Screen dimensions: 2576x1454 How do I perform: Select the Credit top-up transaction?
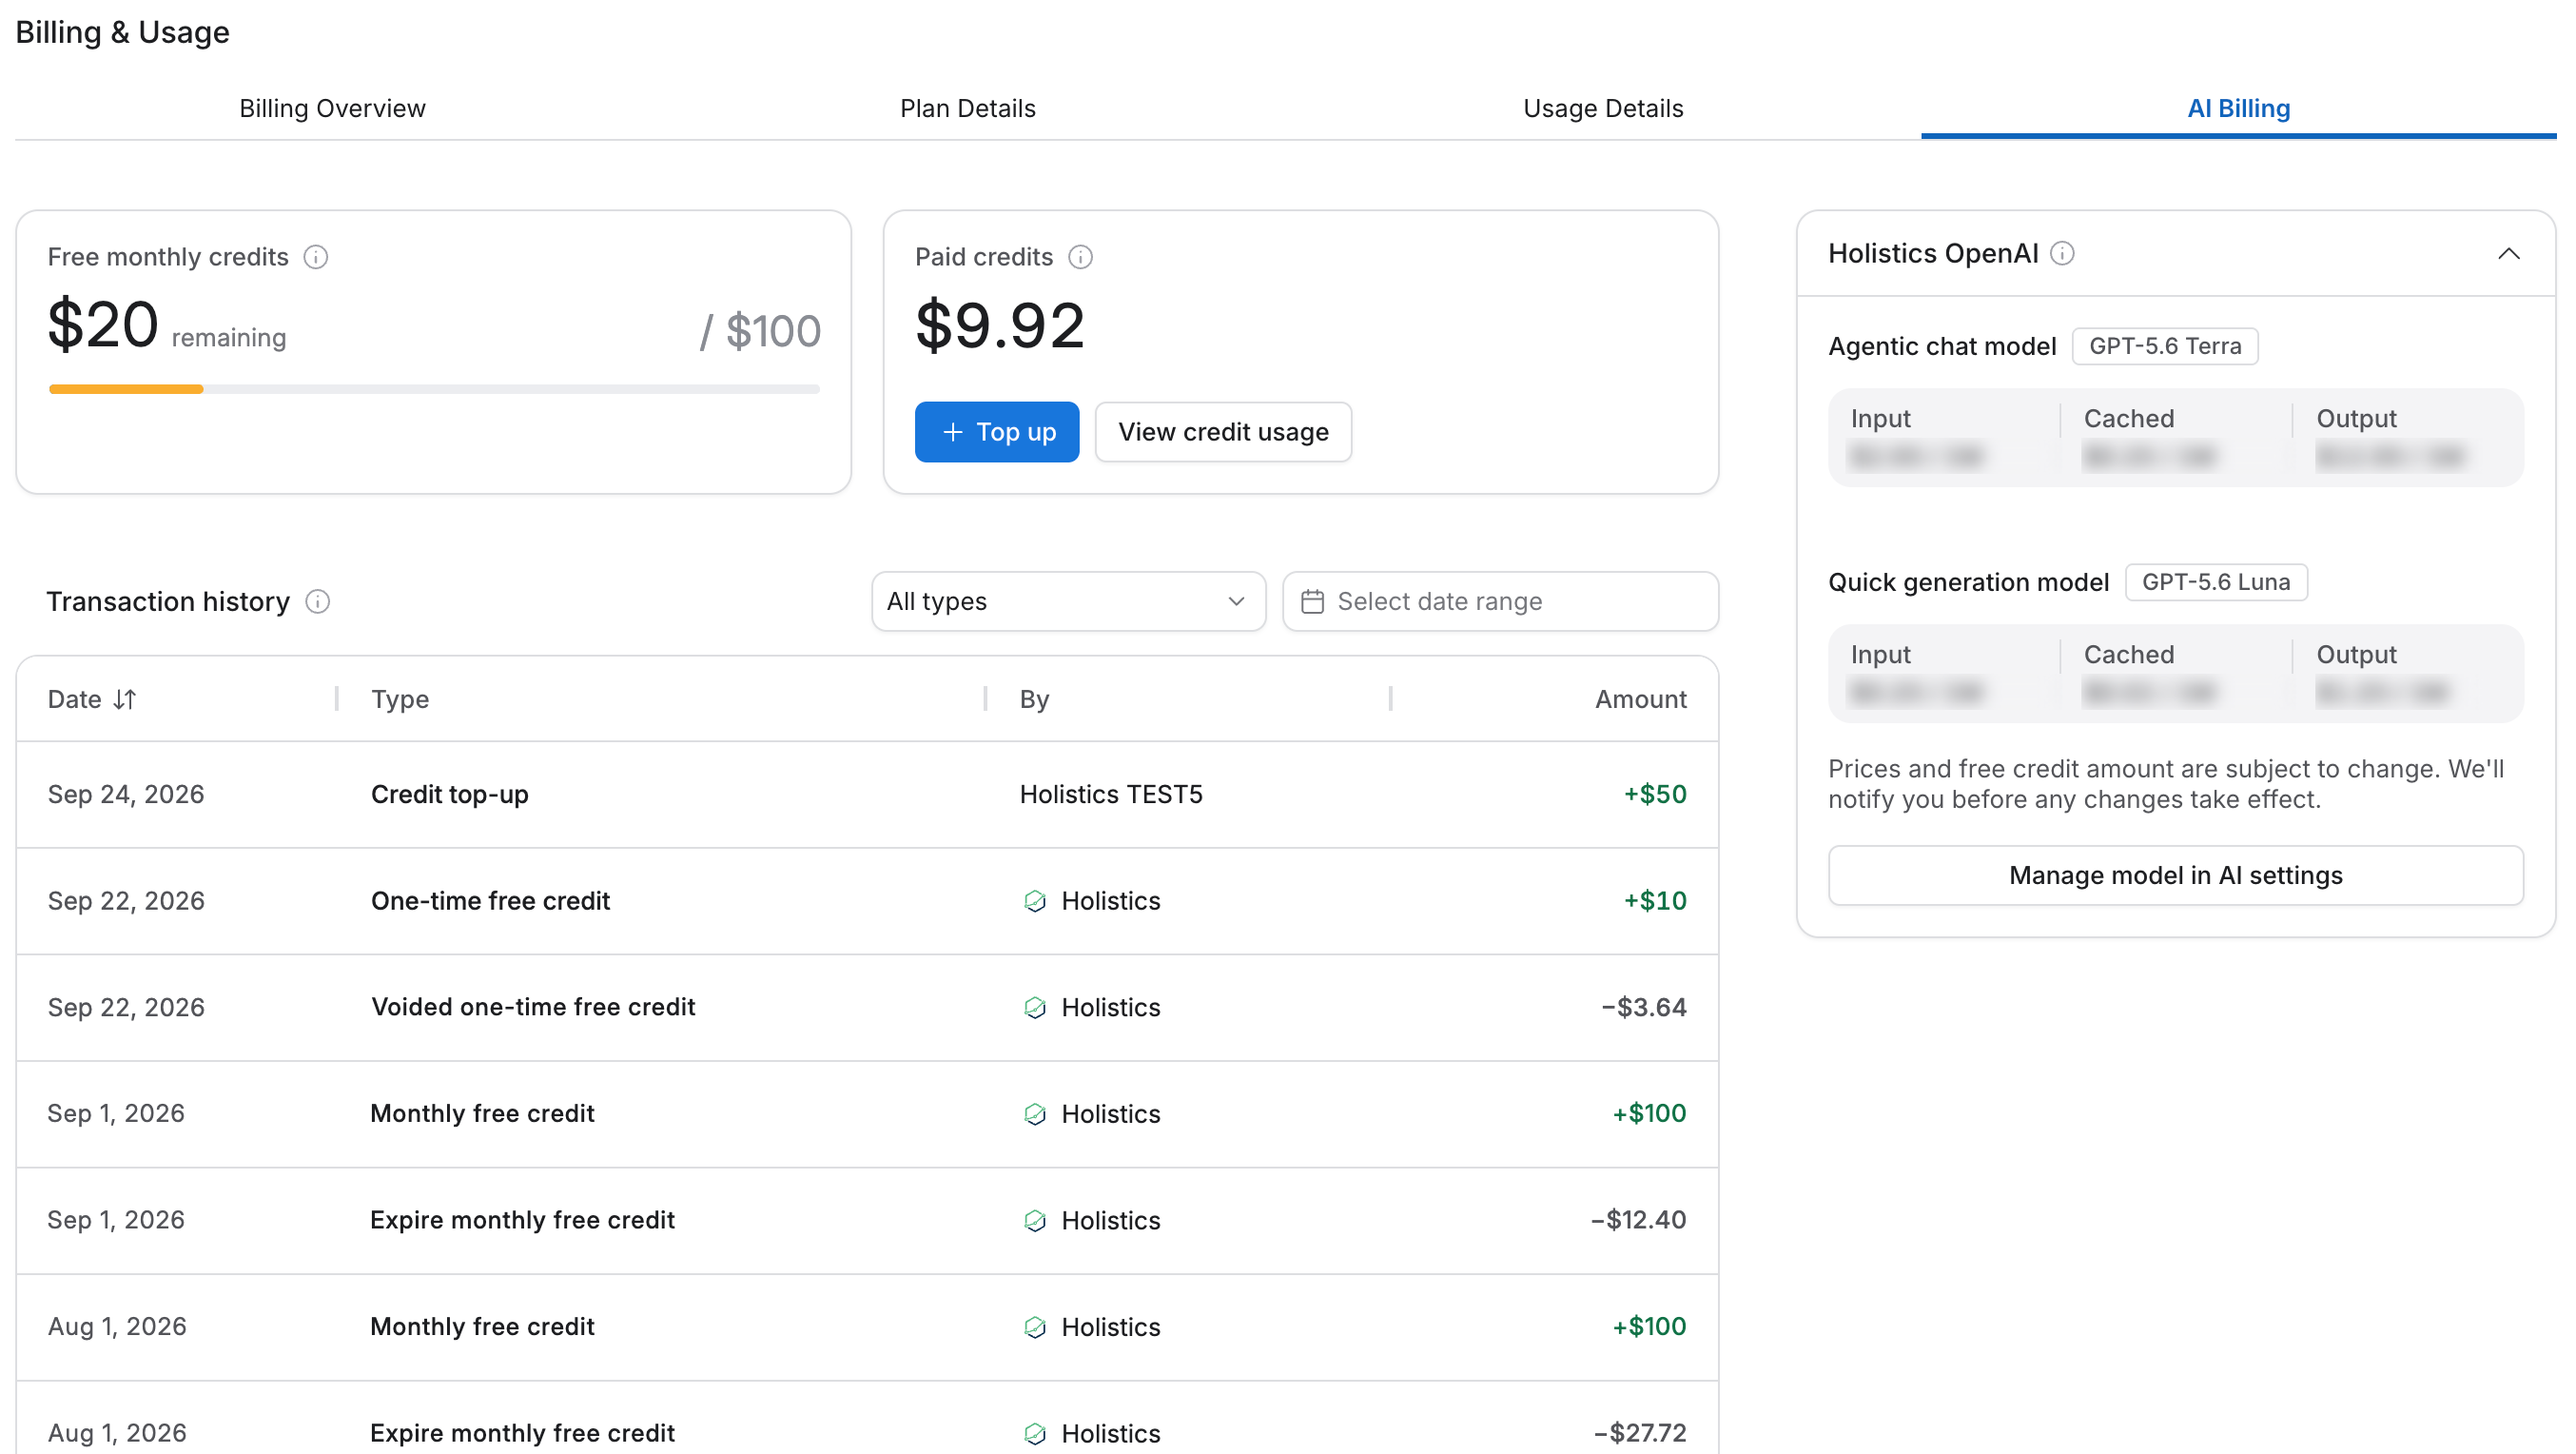point(867,794)
